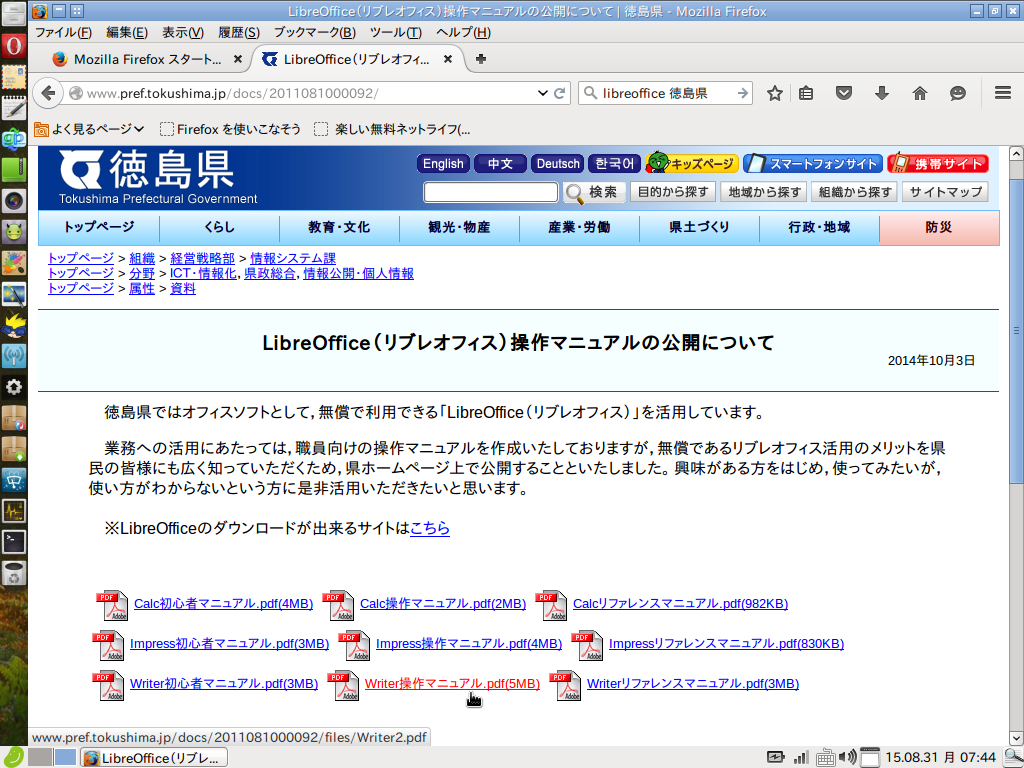The image size is (1024, 768).
Task: Click the サイトマップ button
Action: tap(945, 192)
